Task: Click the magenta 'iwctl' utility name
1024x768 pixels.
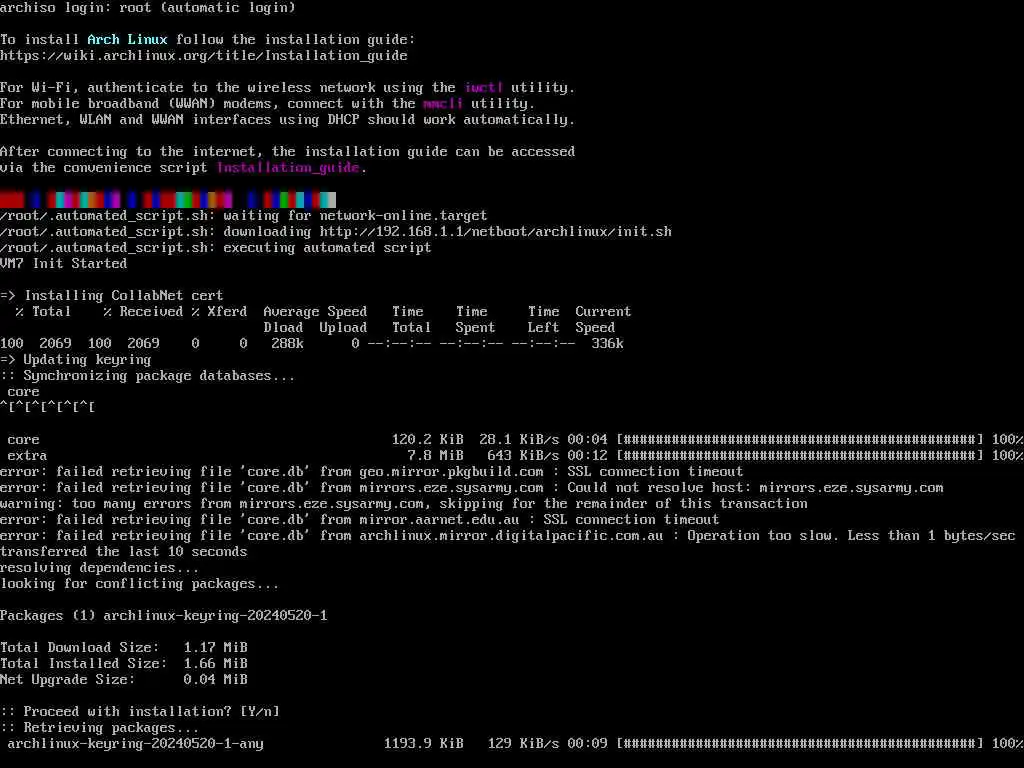Action: [x=484, y=88]
